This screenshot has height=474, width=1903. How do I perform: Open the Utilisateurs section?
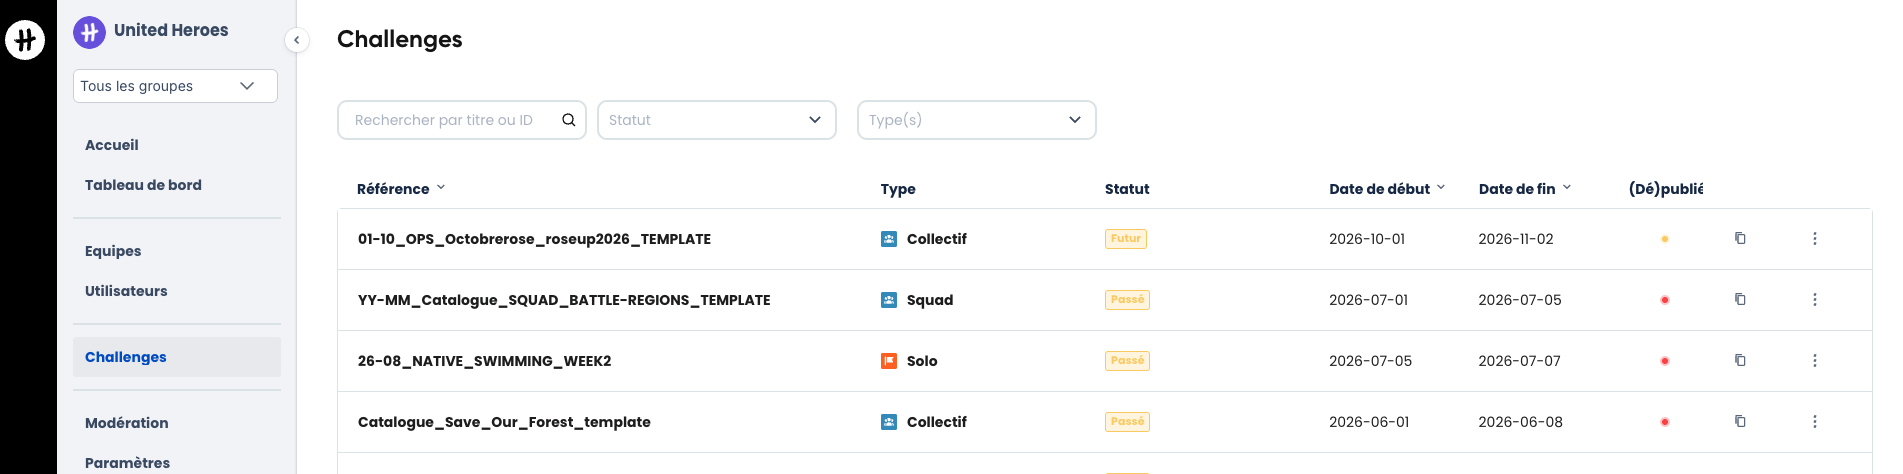tap(126, 291)
